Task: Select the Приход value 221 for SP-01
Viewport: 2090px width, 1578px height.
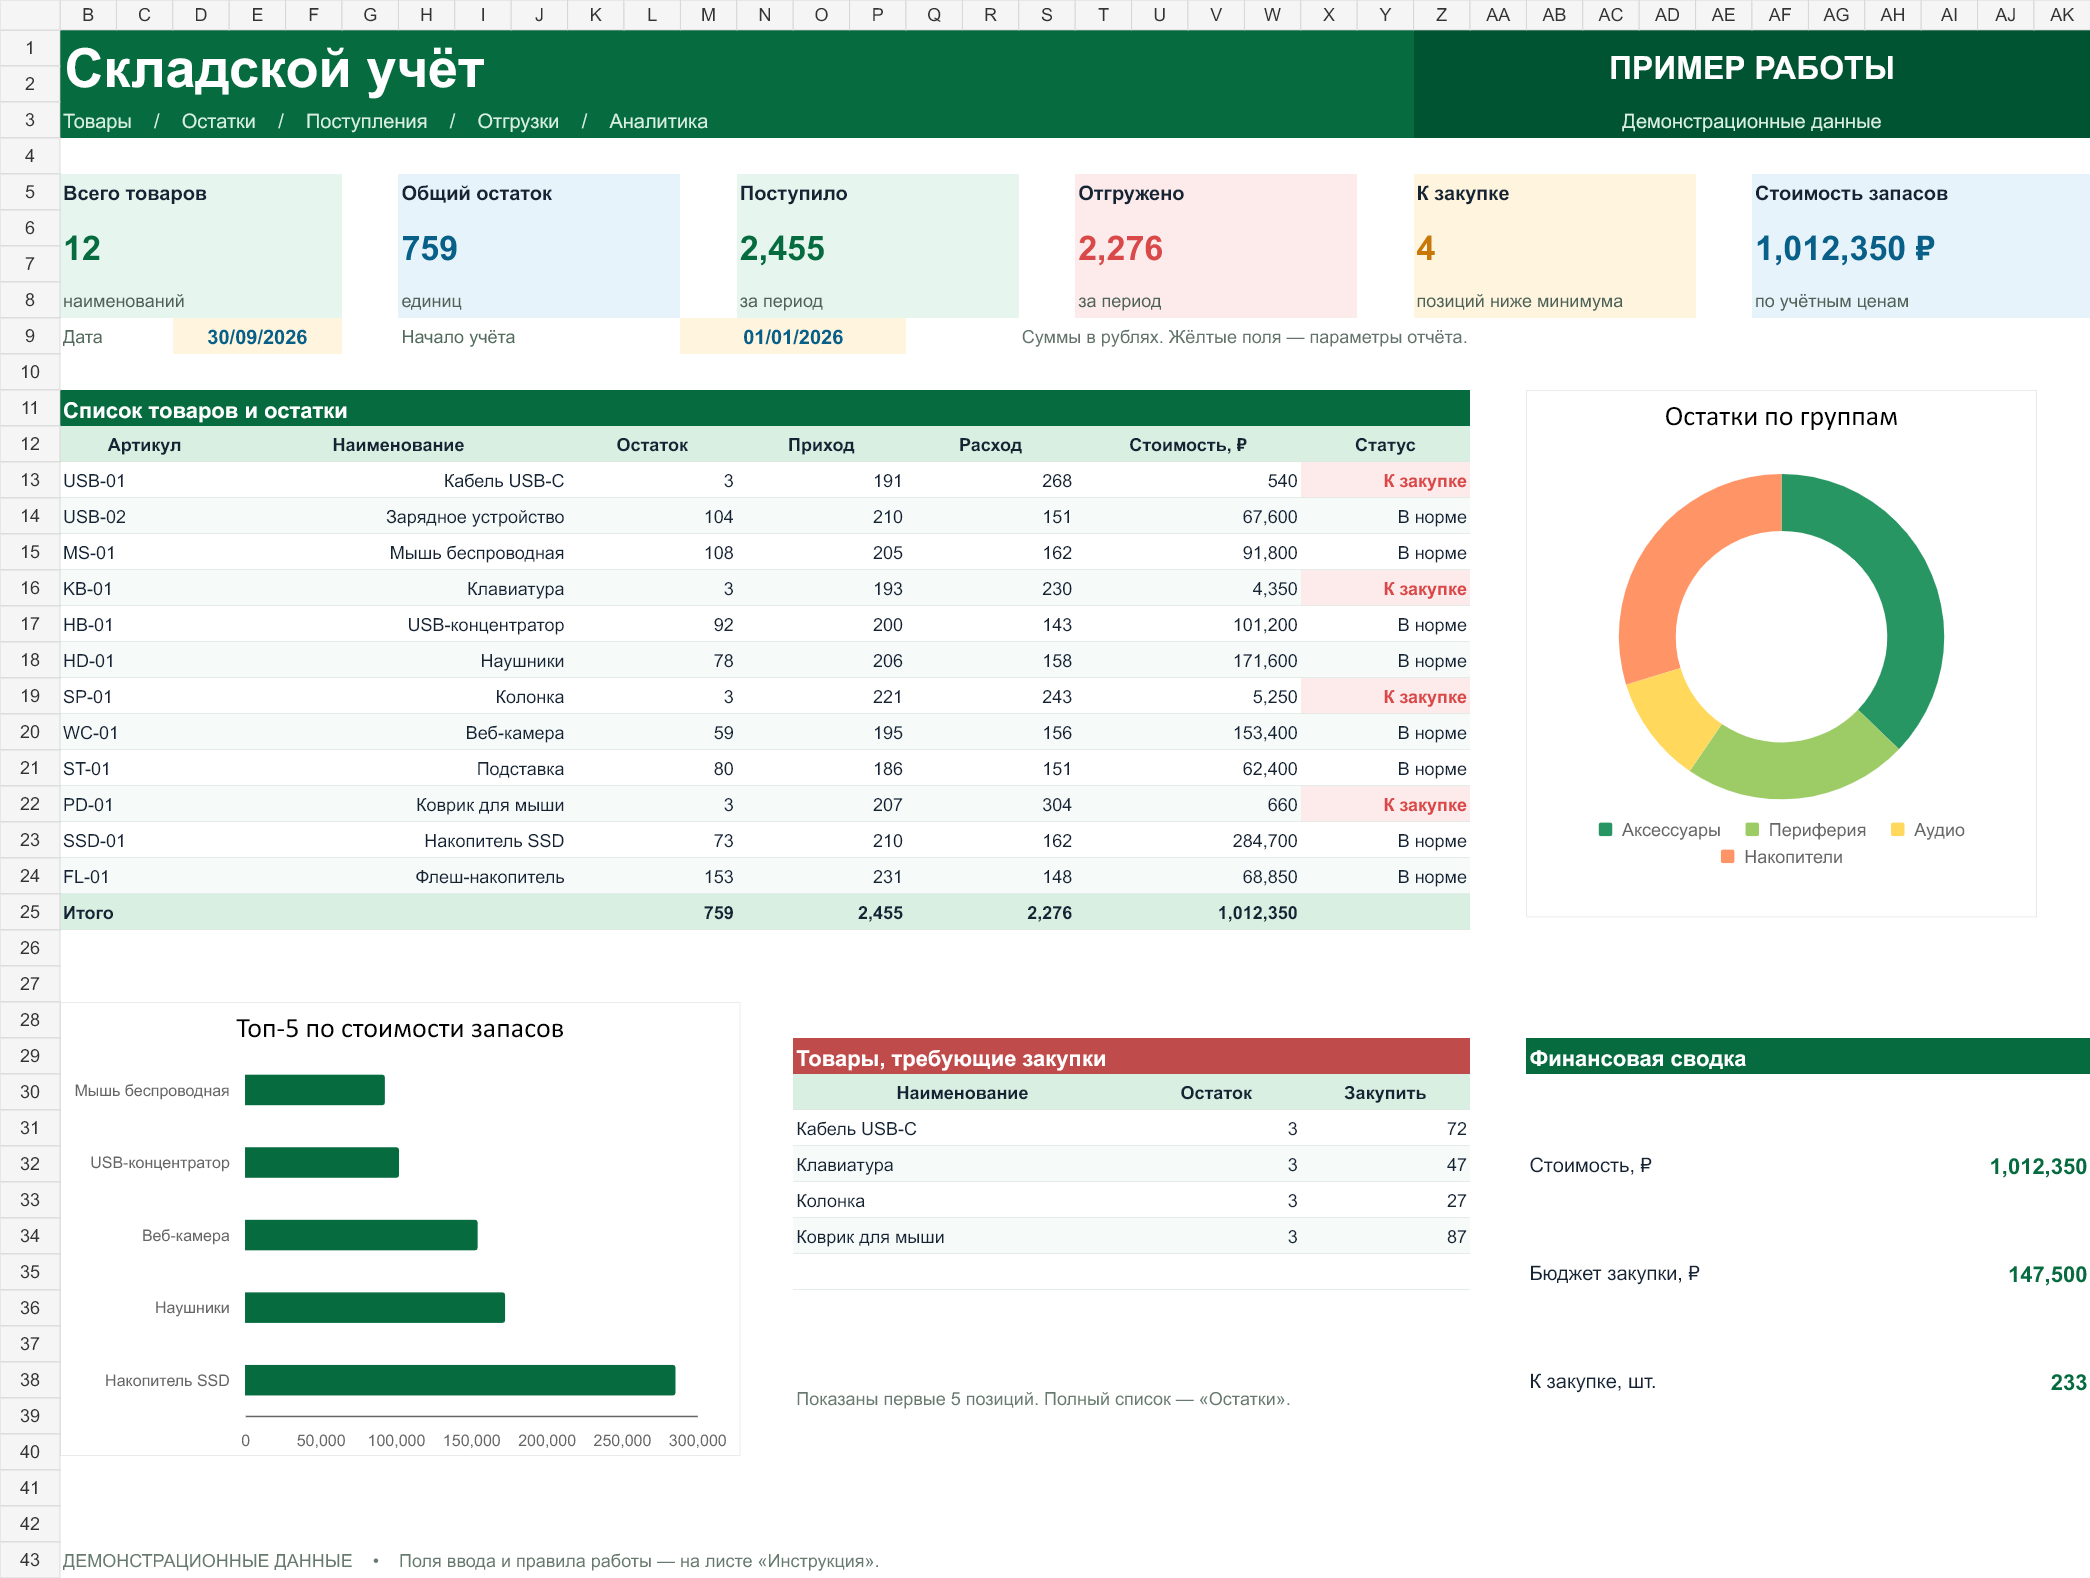Action: click(821, 696)
